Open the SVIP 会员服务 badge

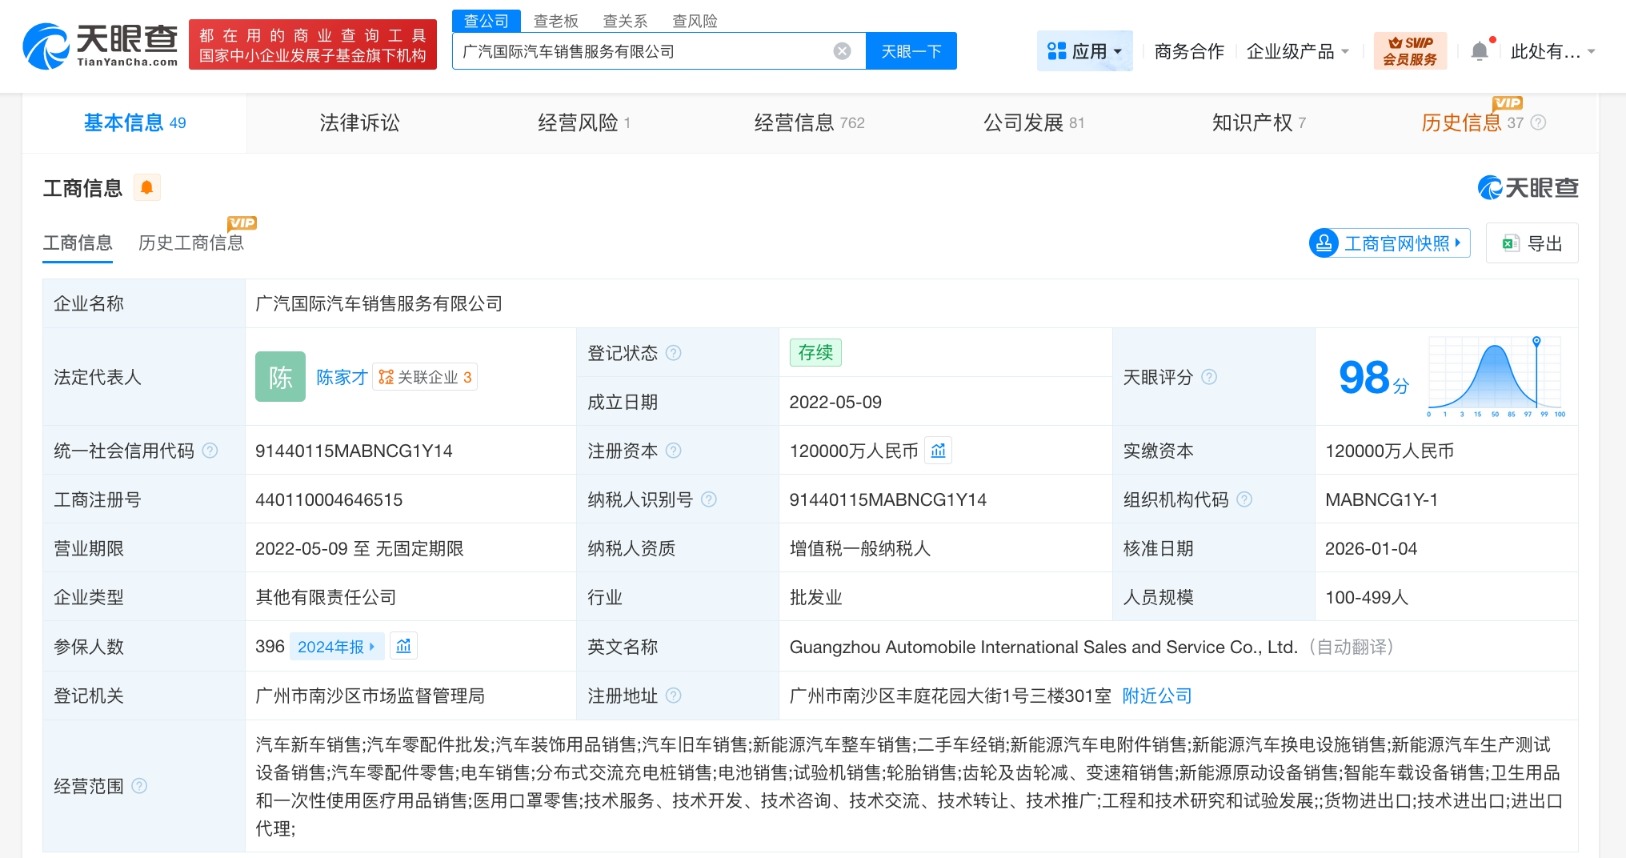pyautogui.click(x=1410, y=51)
